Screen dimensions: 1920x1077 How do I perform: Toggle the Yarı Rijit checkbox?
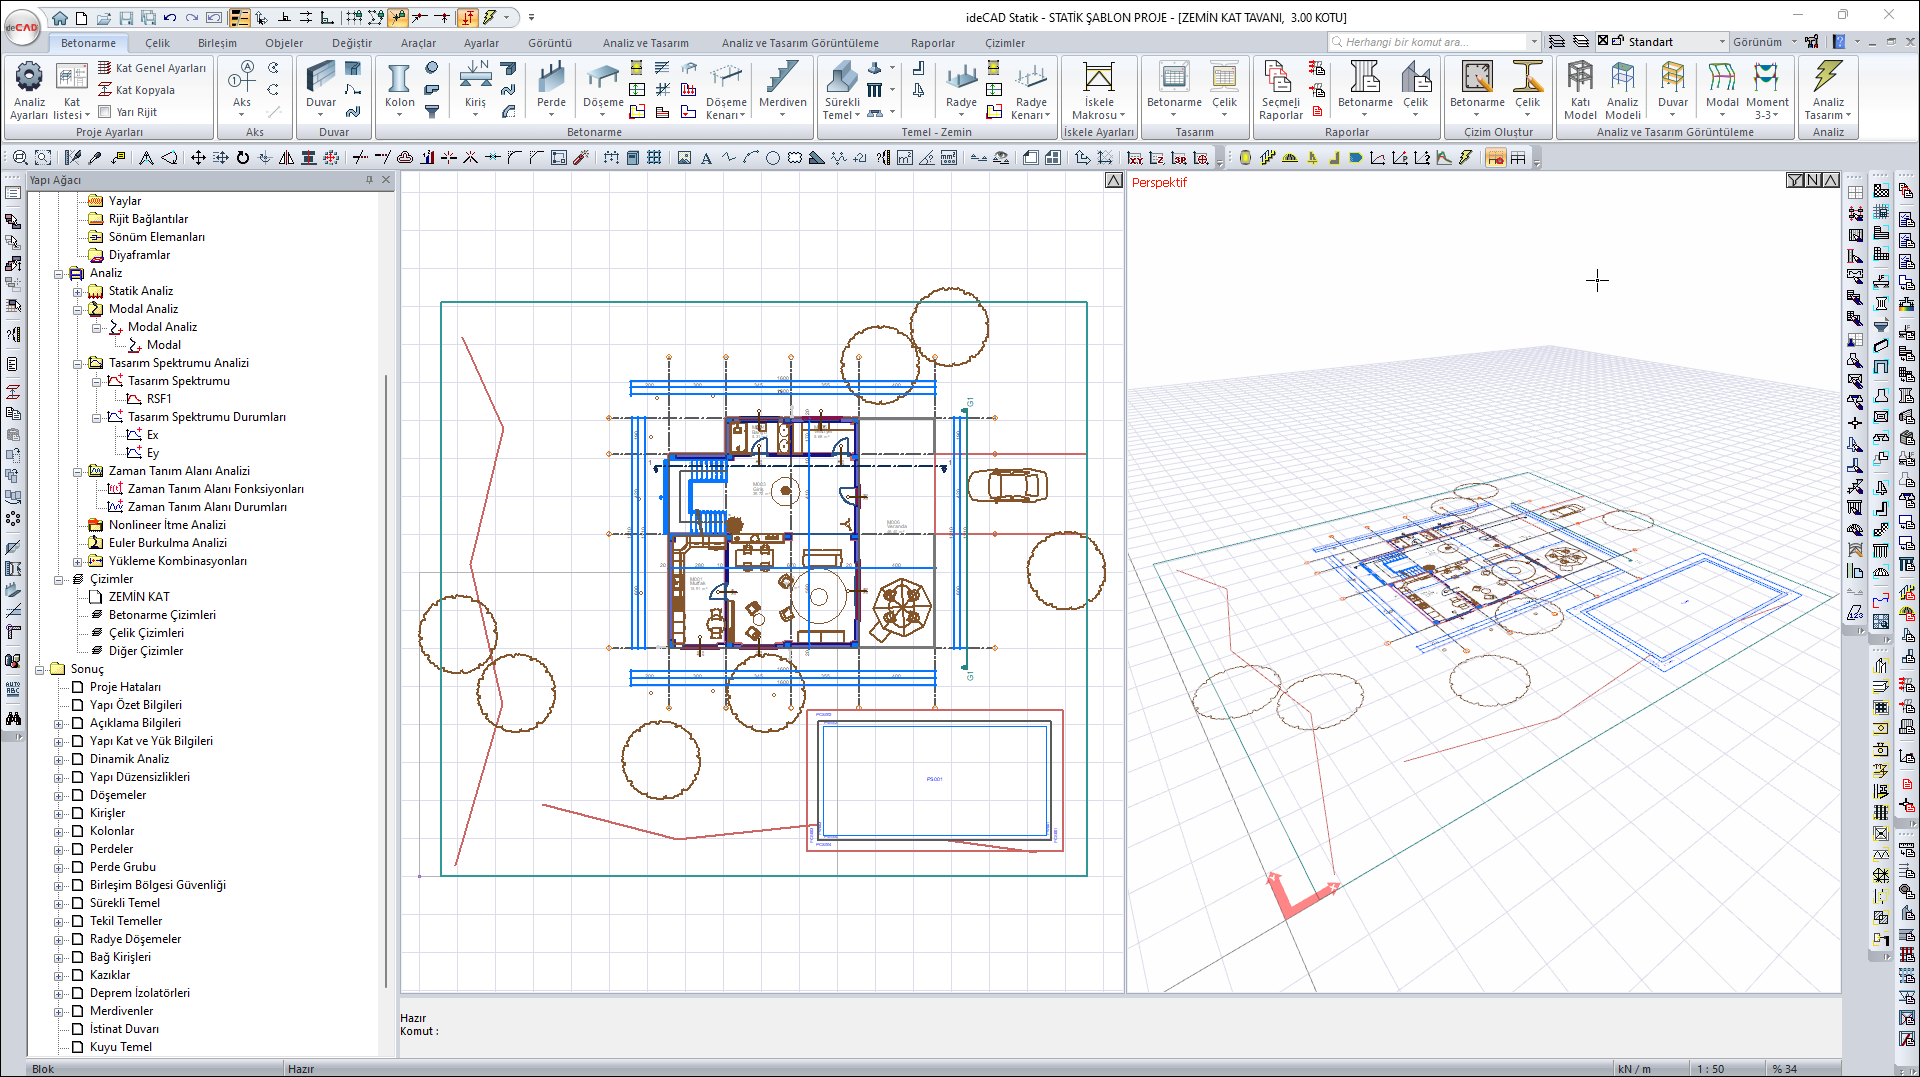[105, 112]
